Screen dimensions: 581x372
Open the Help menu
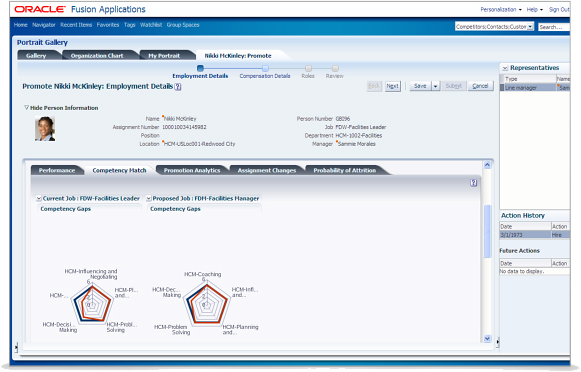[x=535, y=10]
